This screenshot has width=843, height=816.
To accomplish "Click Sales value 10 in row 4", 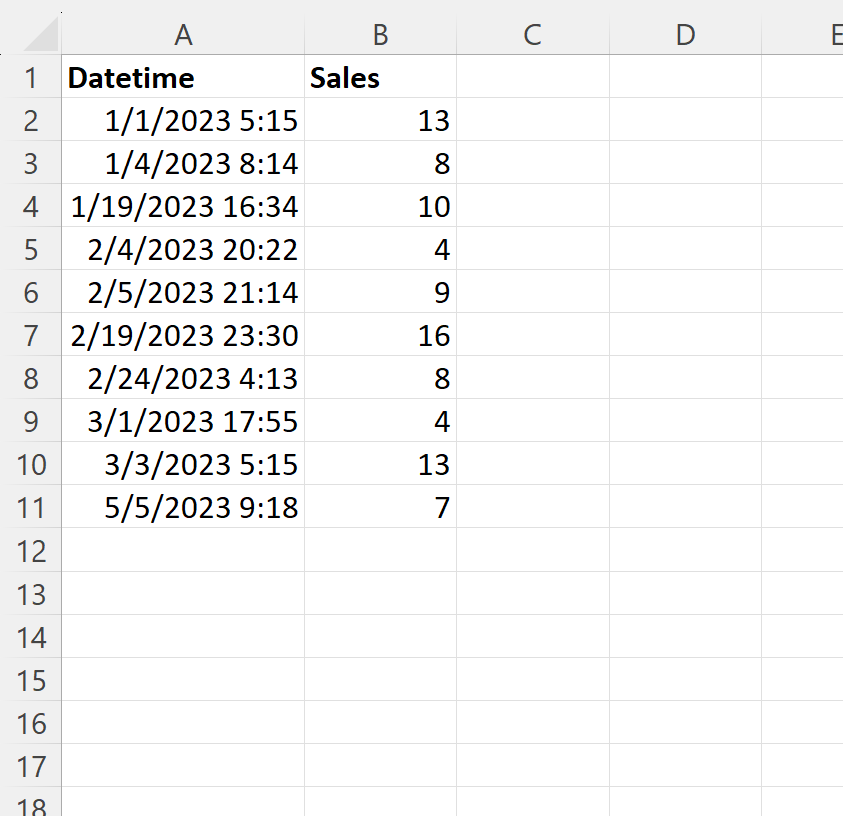I will [x=380, y=206].
